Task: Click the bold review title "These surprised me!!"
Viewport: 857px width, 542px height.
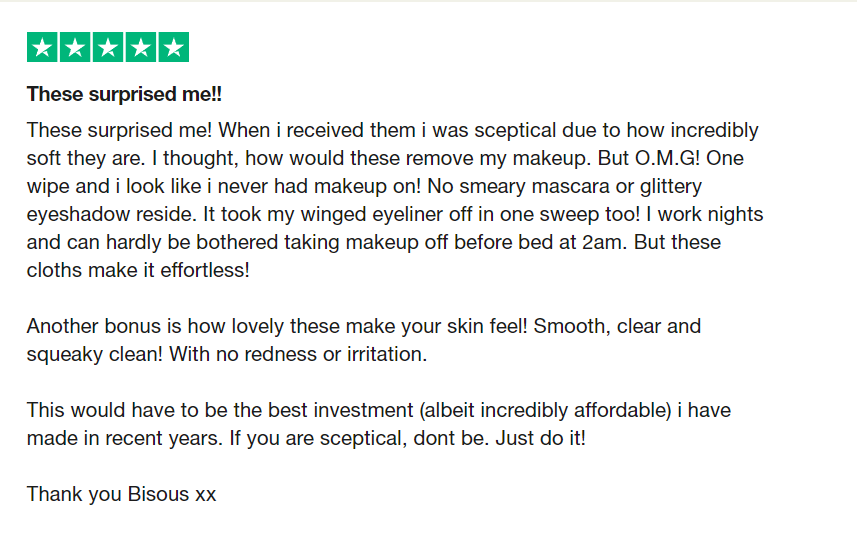Action: pyautogui.click(x=124, y=95)
